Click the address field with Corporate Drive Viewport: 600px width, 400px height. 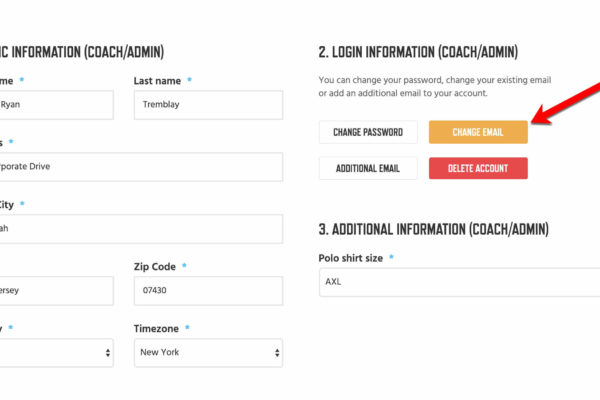140,167
